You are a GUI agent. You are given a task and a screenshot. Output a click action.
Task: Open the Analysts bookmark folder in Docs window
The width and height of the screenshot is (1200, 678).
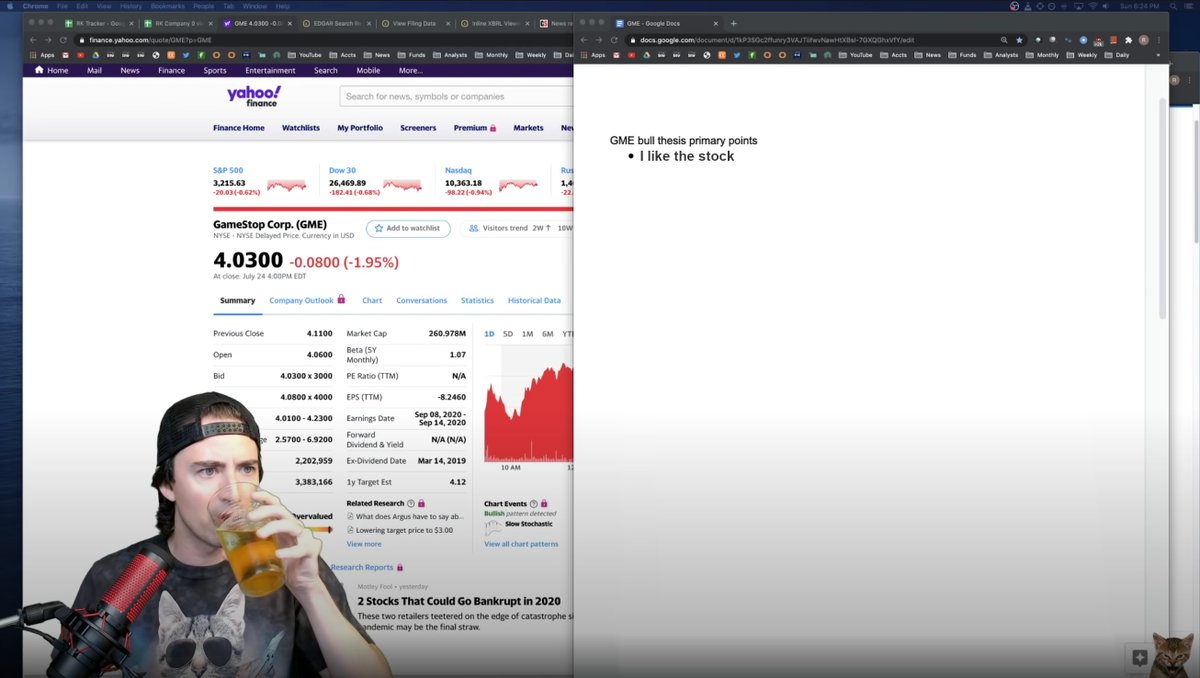coord(1000,55)
